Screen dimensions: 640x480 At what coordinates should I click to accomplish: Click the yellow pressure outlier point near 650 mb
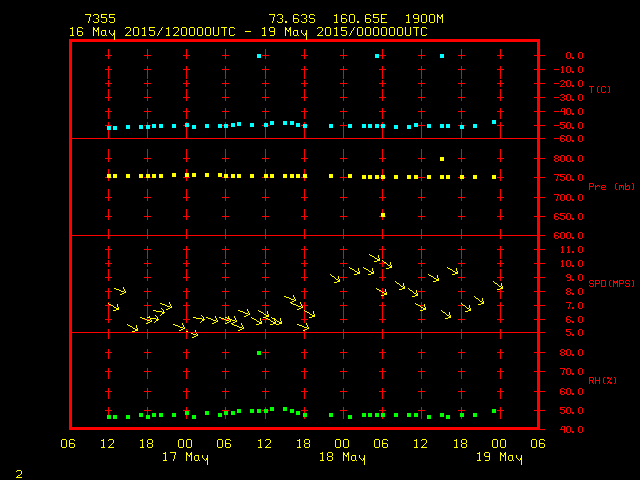pos(382,215)
